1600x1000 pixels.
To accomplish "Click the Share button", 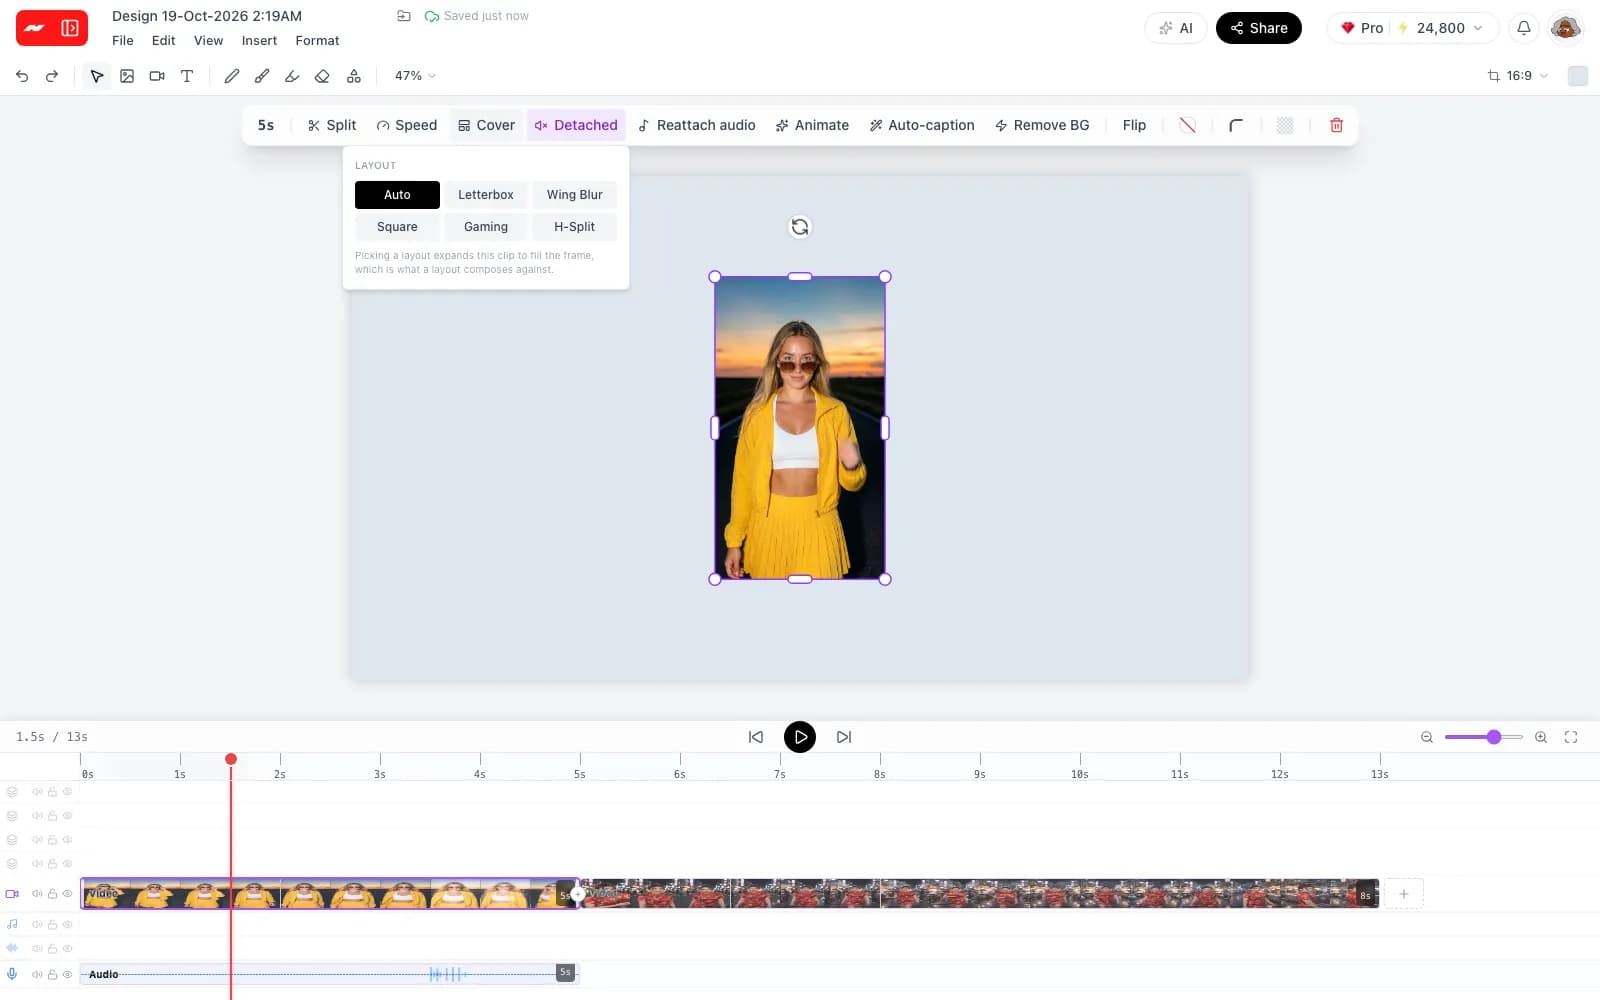I will [x=1259, y=28].
